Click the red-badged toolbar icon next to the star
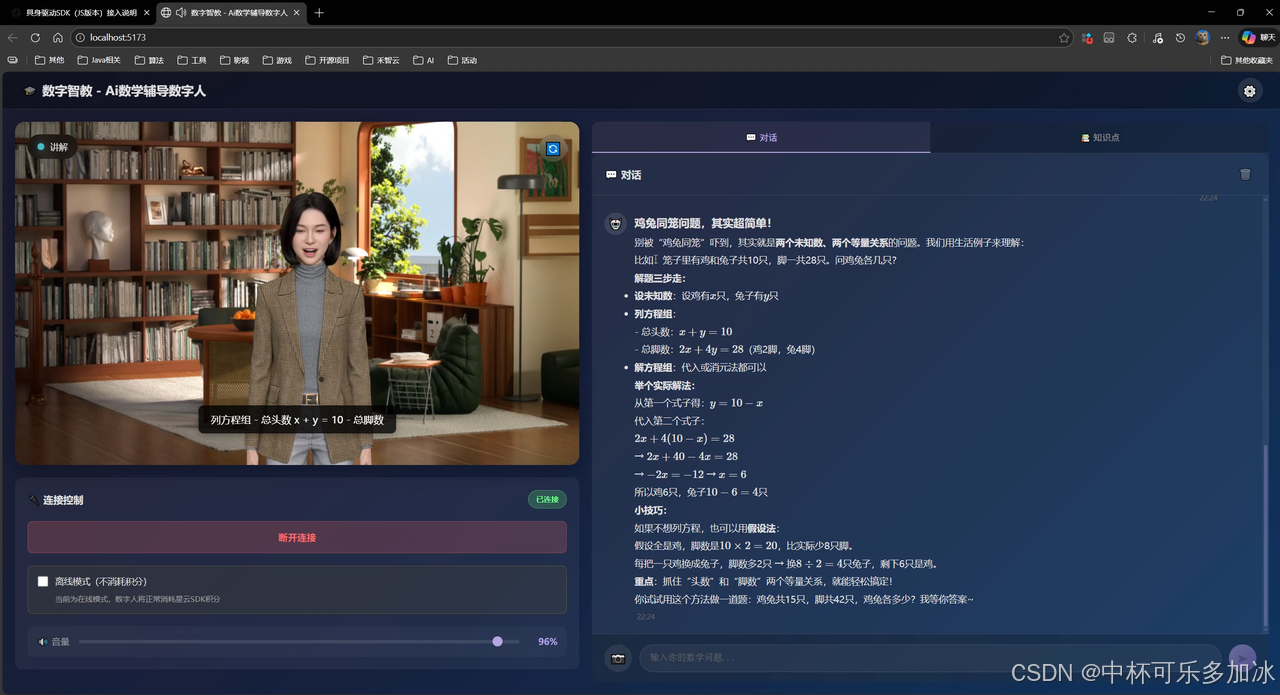This screenshot has height=695, width=1280. [1087, 37]
